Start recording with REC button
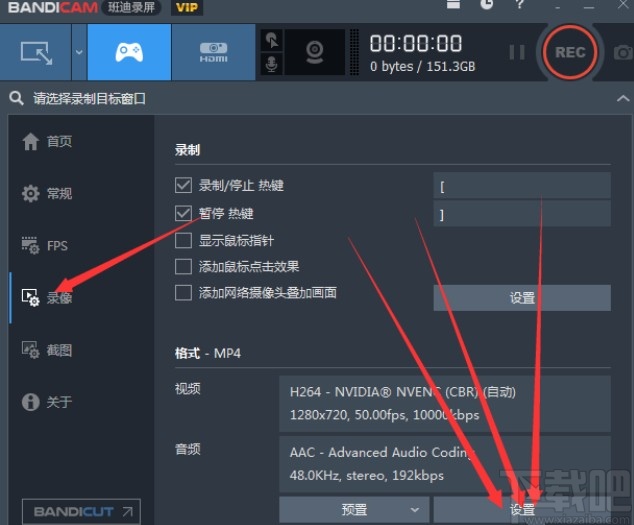Image resolution: width=634 pixels, height=525 pixels. (x=570, y=52)
